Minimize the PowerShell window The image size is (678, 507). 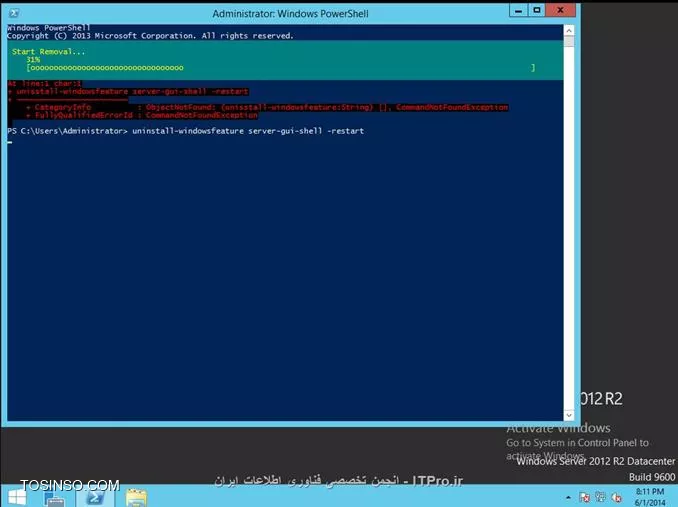click(x=518, y=10)
